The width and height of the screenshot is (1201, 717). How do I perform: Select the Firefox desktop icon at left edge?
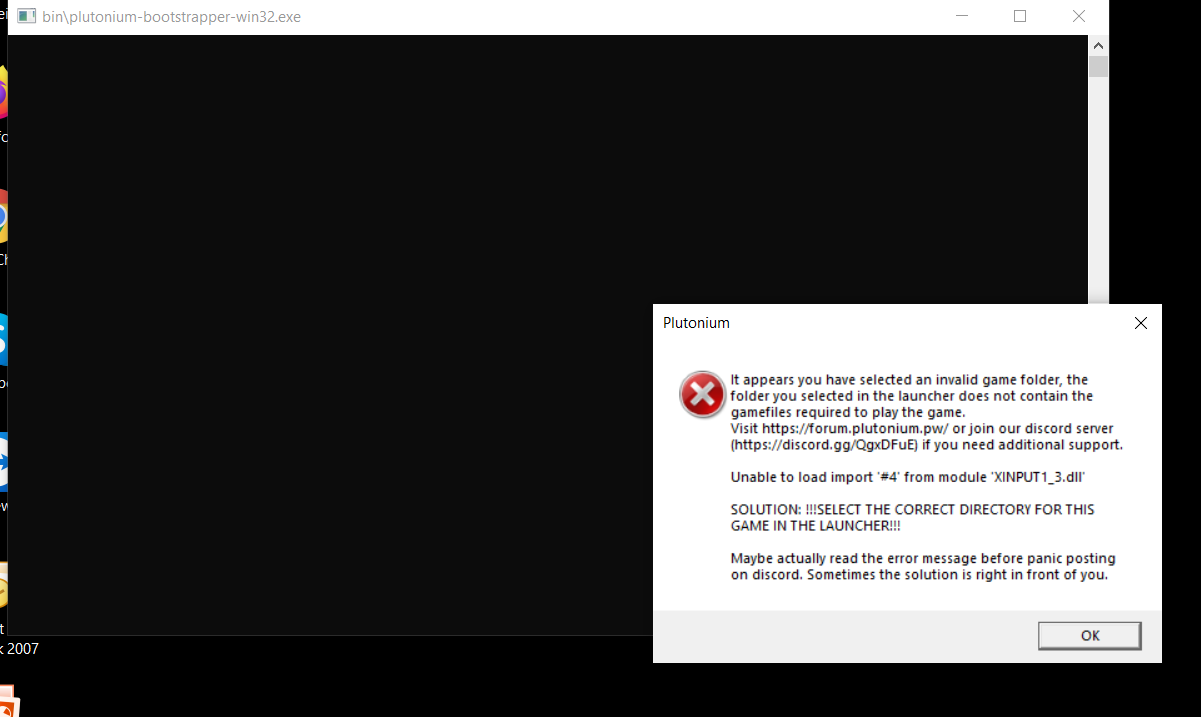3,98
